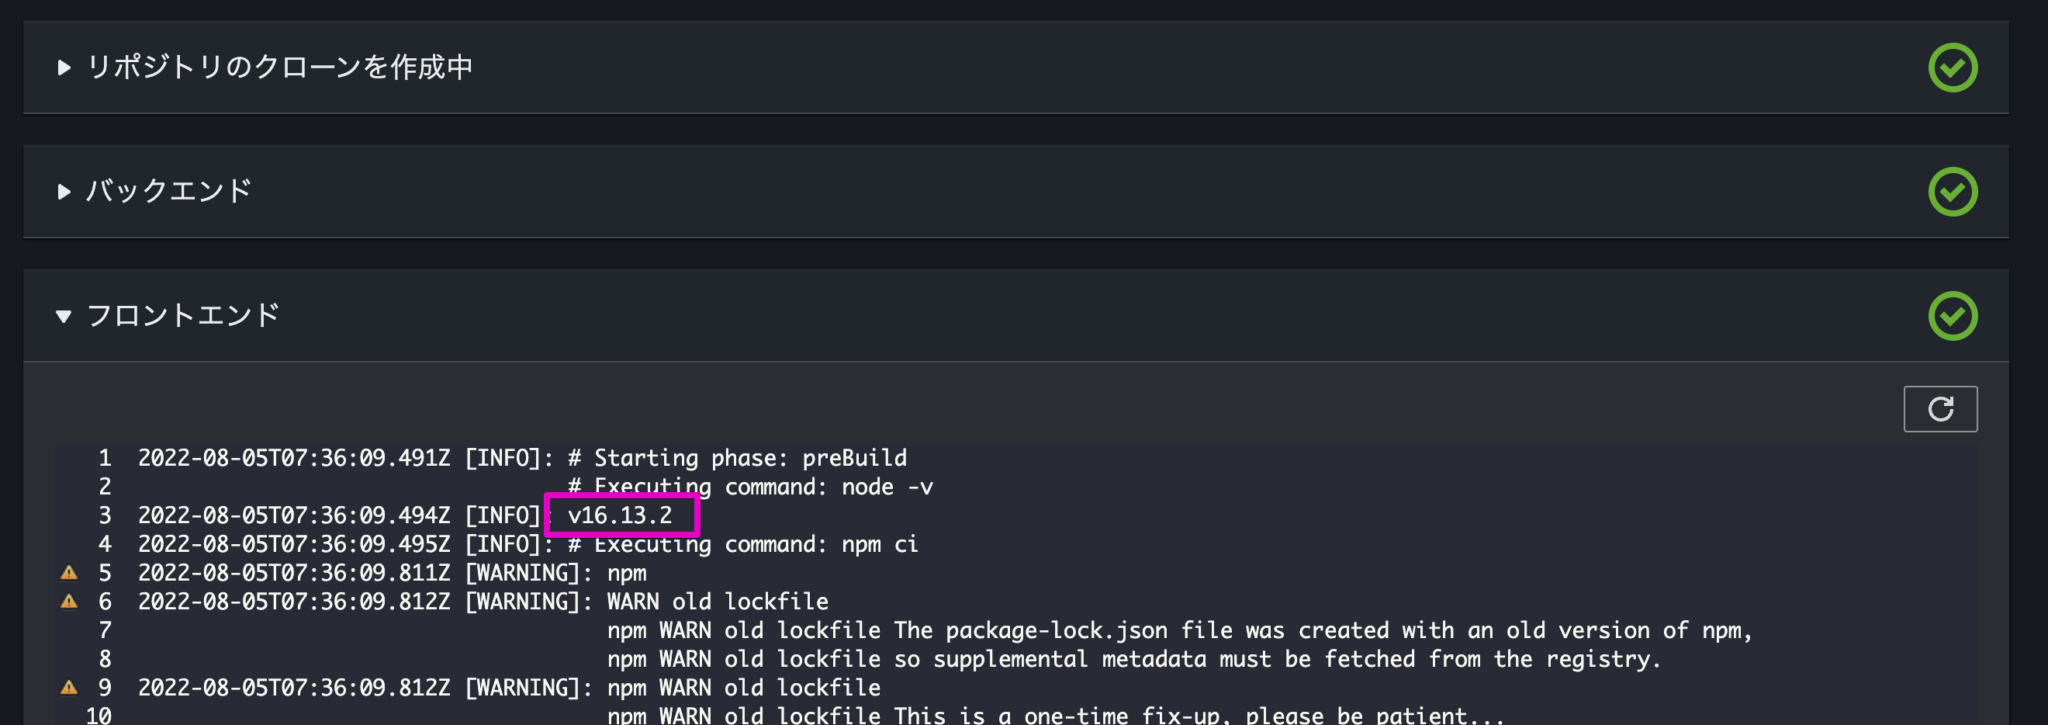Click the npm WARNING icon beside timestamp 07:36:09.811Z
2048x725 pixels.
pos(68,572)
